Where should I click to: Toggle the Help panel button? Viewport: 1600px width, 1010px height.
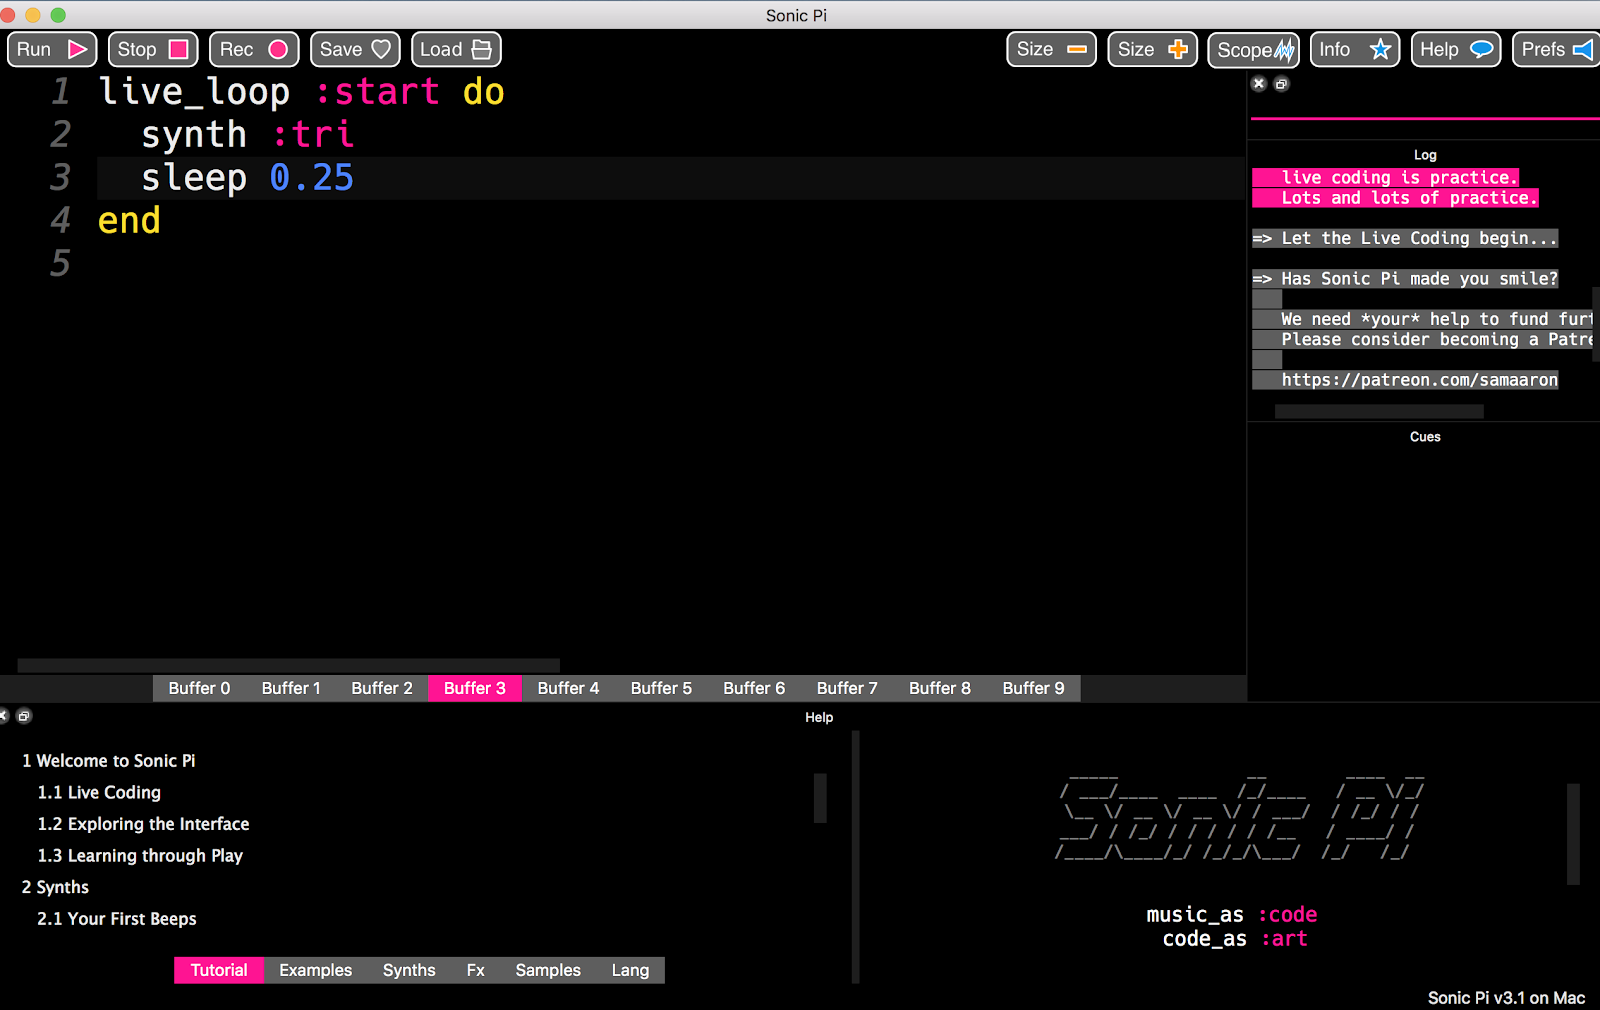[x=1456, y=49]
